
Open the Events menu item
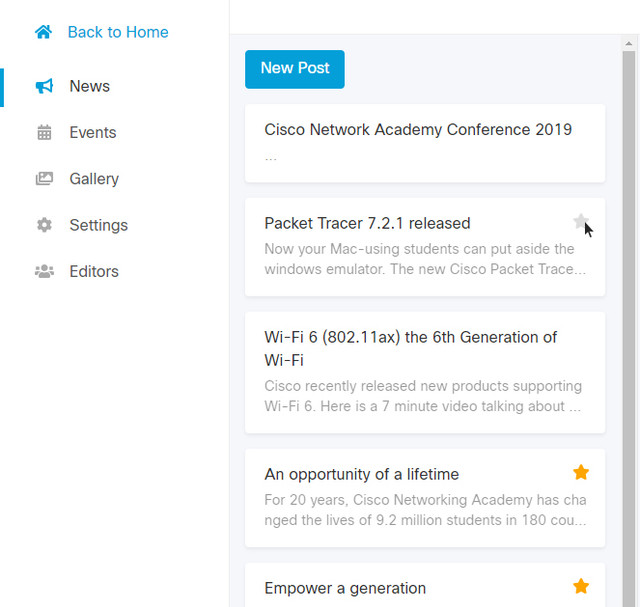pos(93,132)
